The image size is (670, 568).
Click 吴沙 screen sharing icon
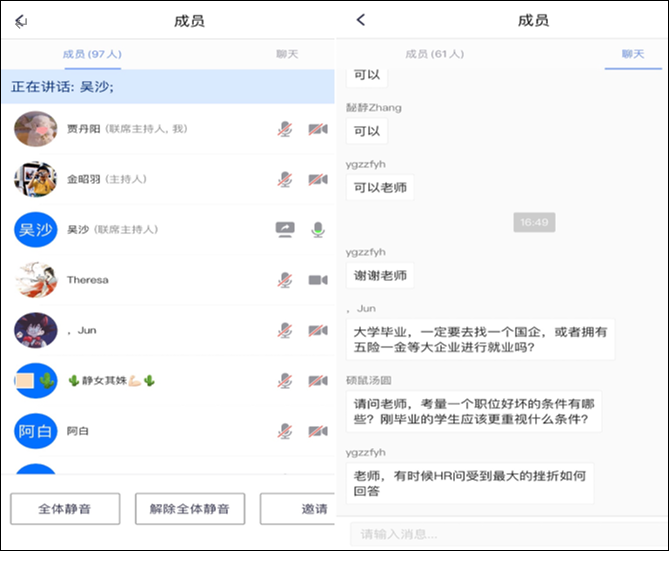pos(285,229)
